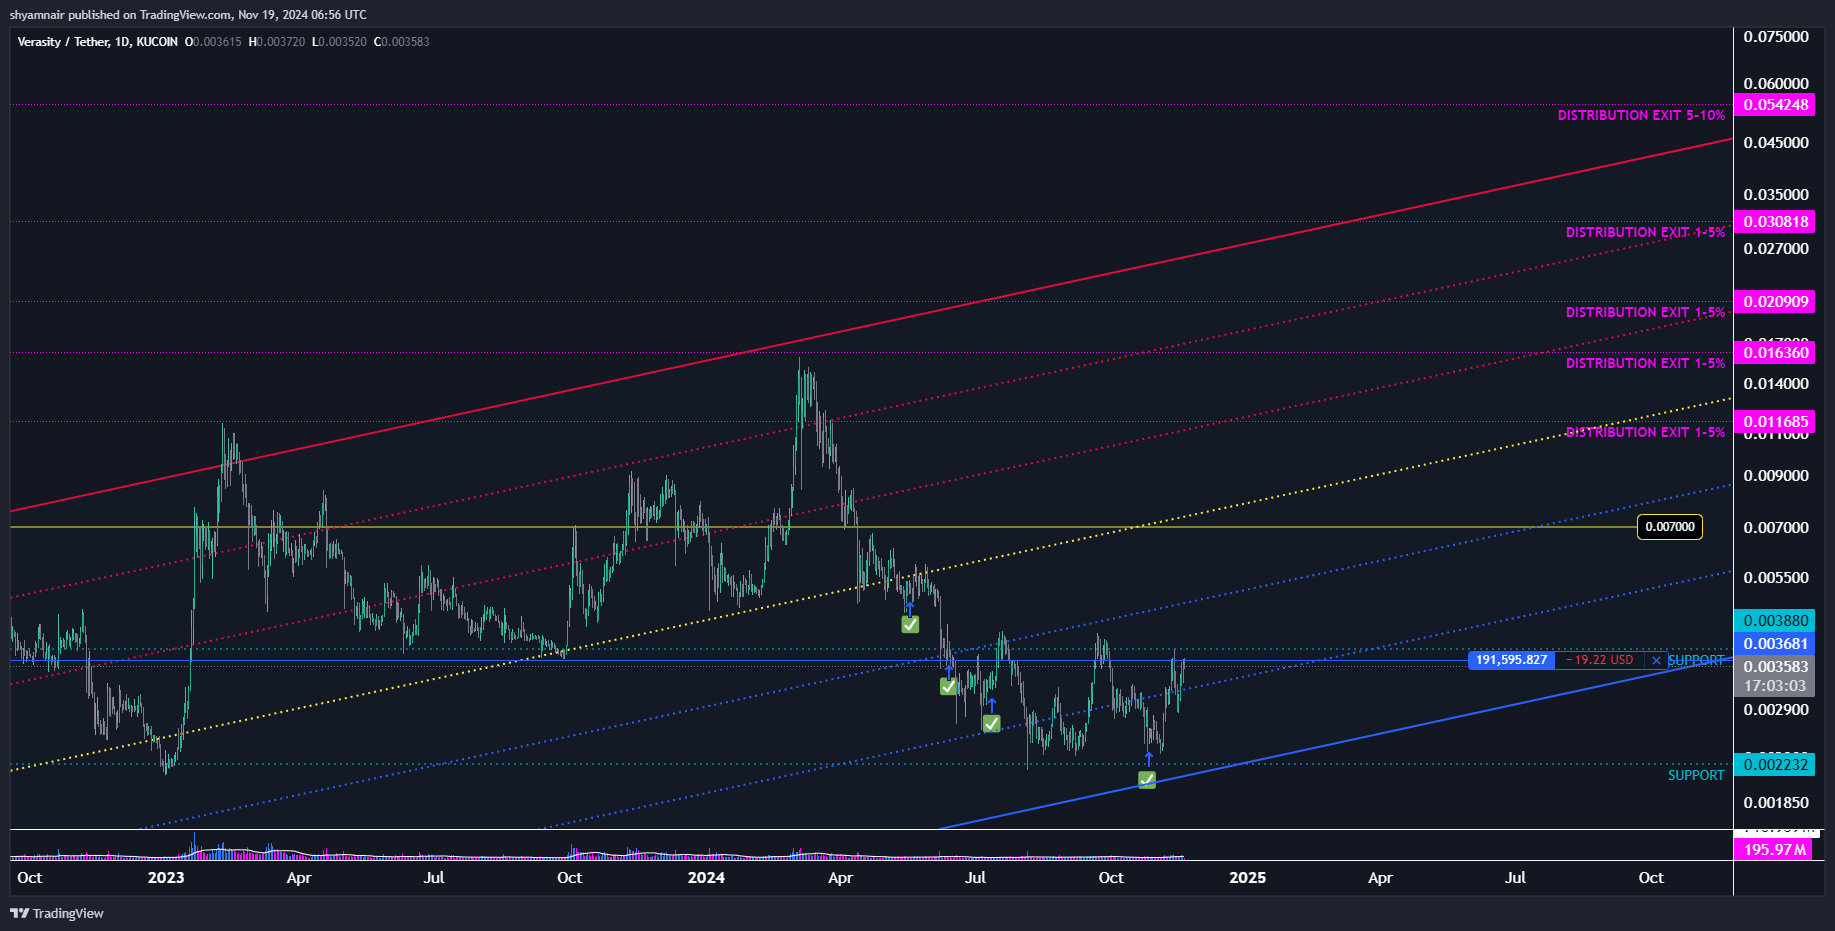Click the 0.016360 magenta price label
The width and height of the screenshot is (1835, 931).
[x=1775, y=353]
